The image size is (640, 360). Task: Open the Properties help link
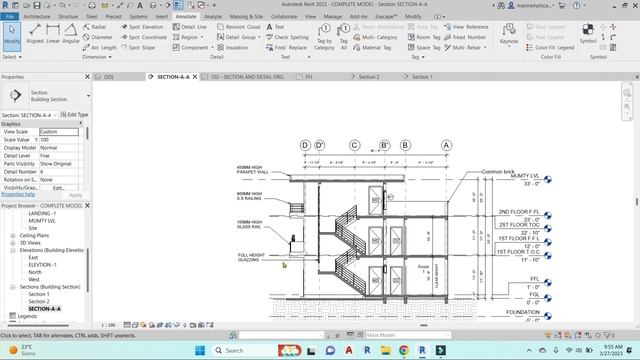click(18, 194)
